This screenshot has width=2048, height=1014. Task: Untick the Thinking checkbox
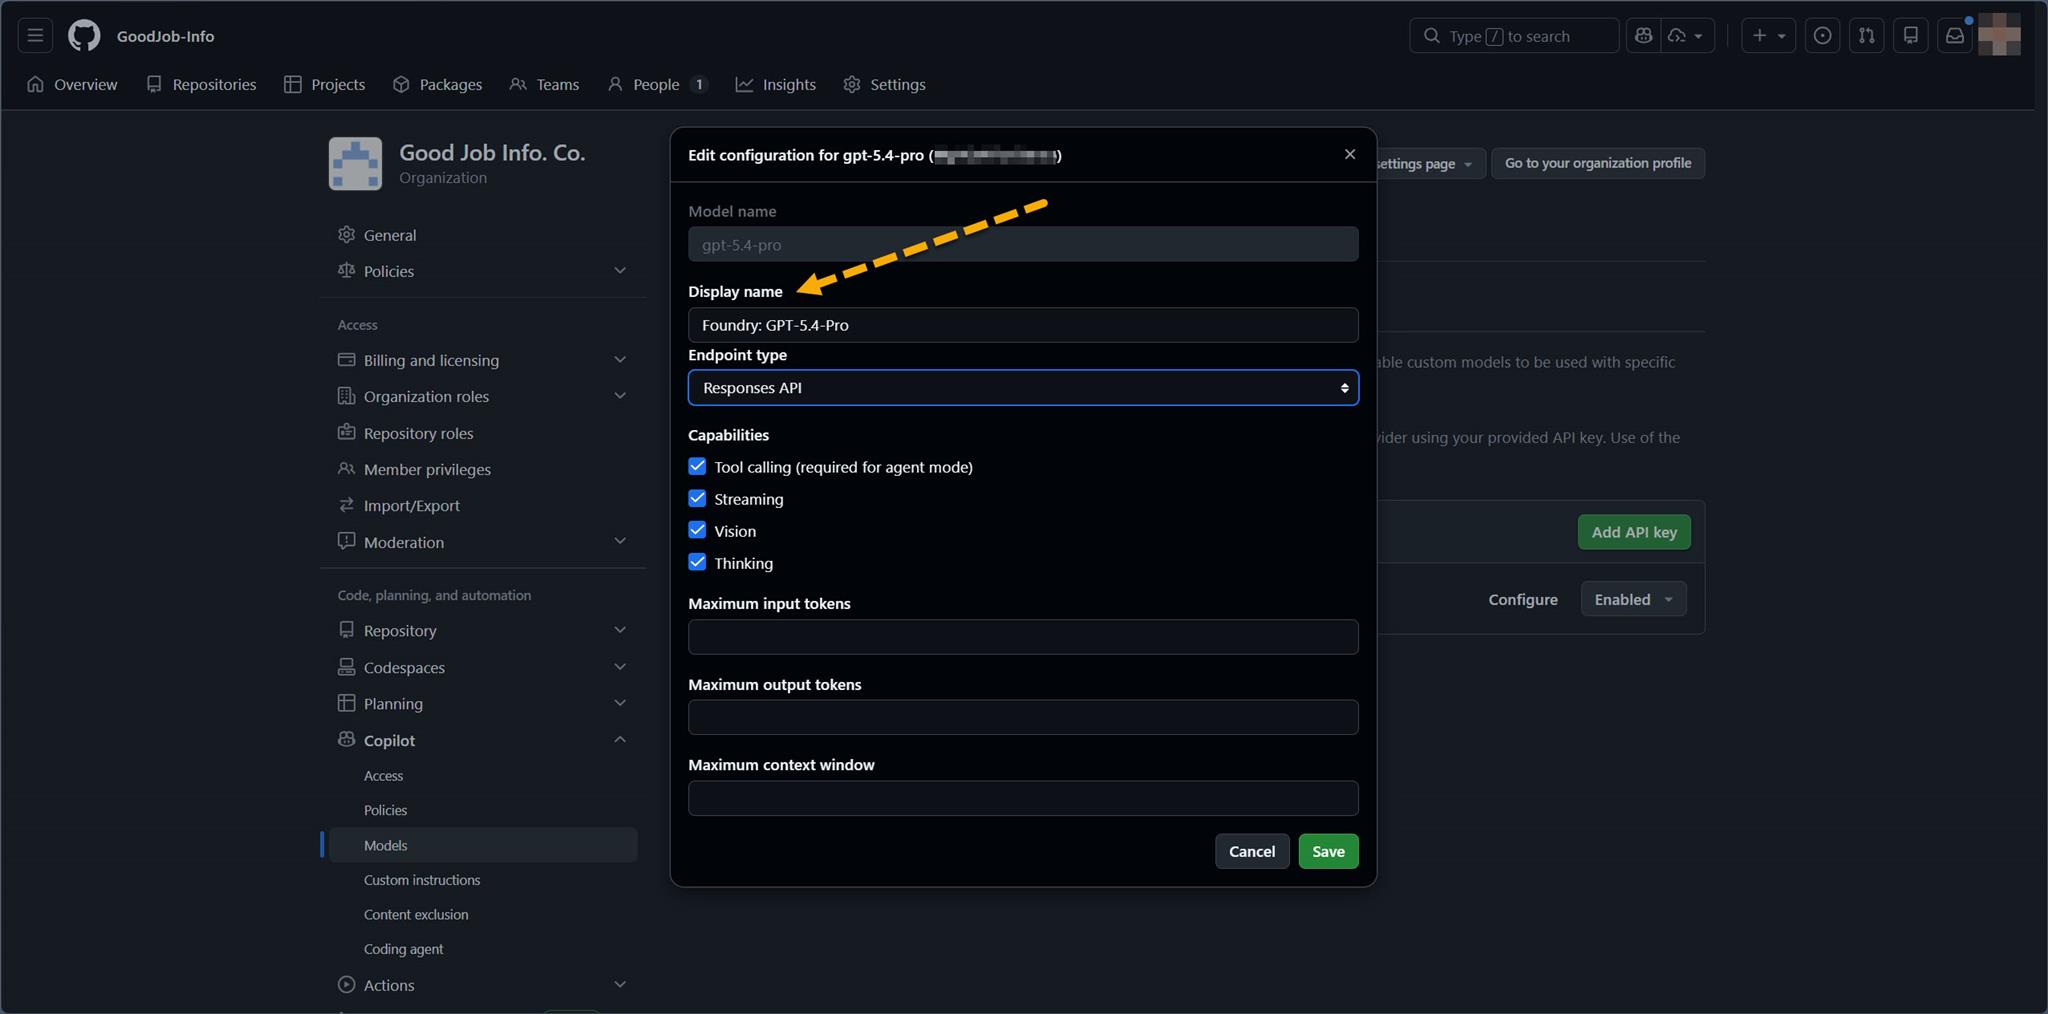697,563
